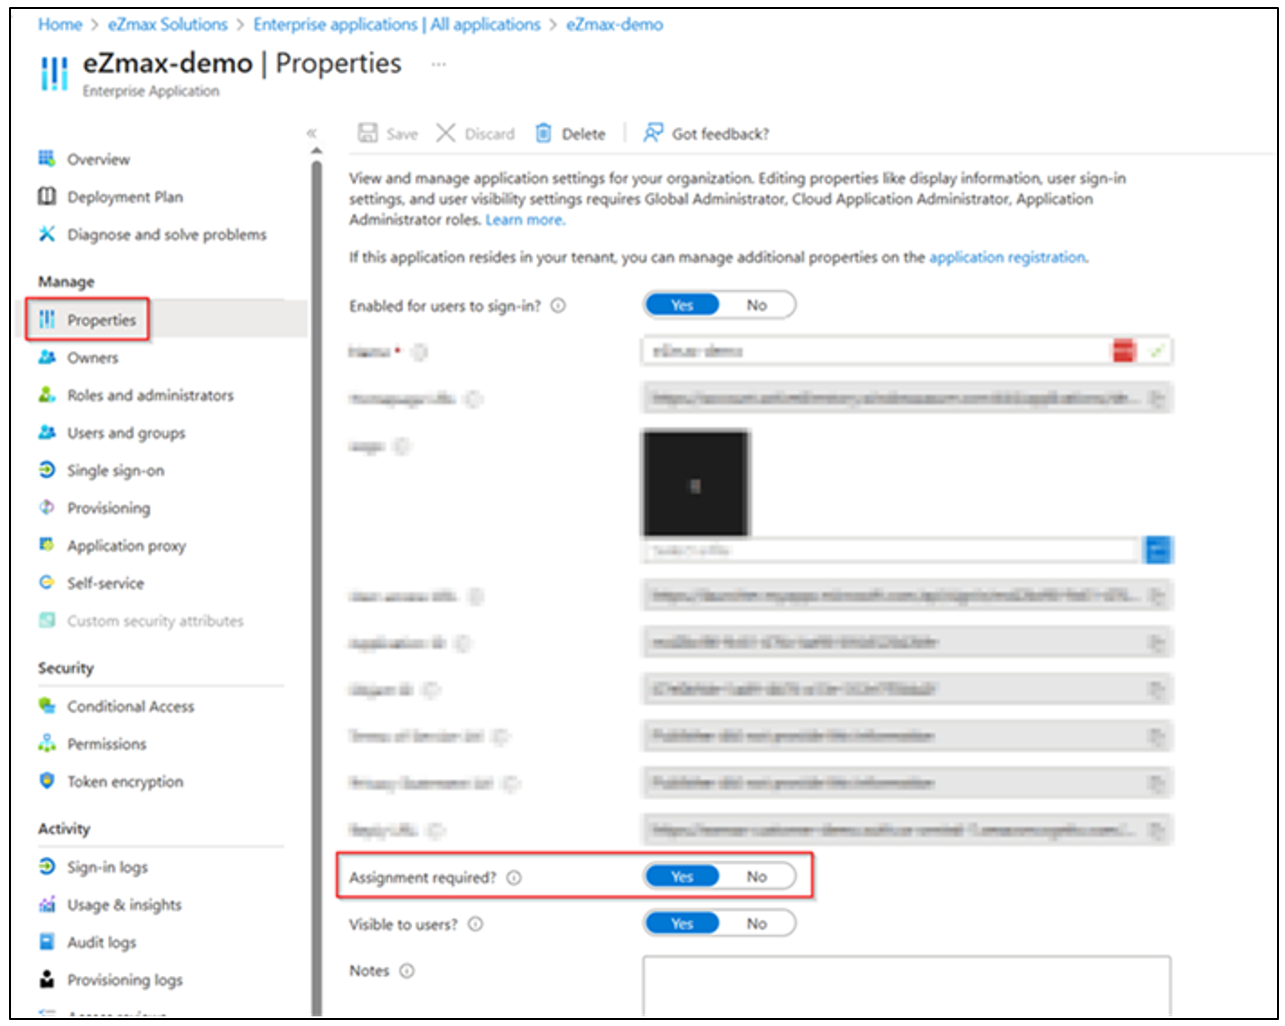The image size is (1285, 1026).
Task: Click the Got feedback person icon
Action: pyautogui.click(x=653, y=133)
